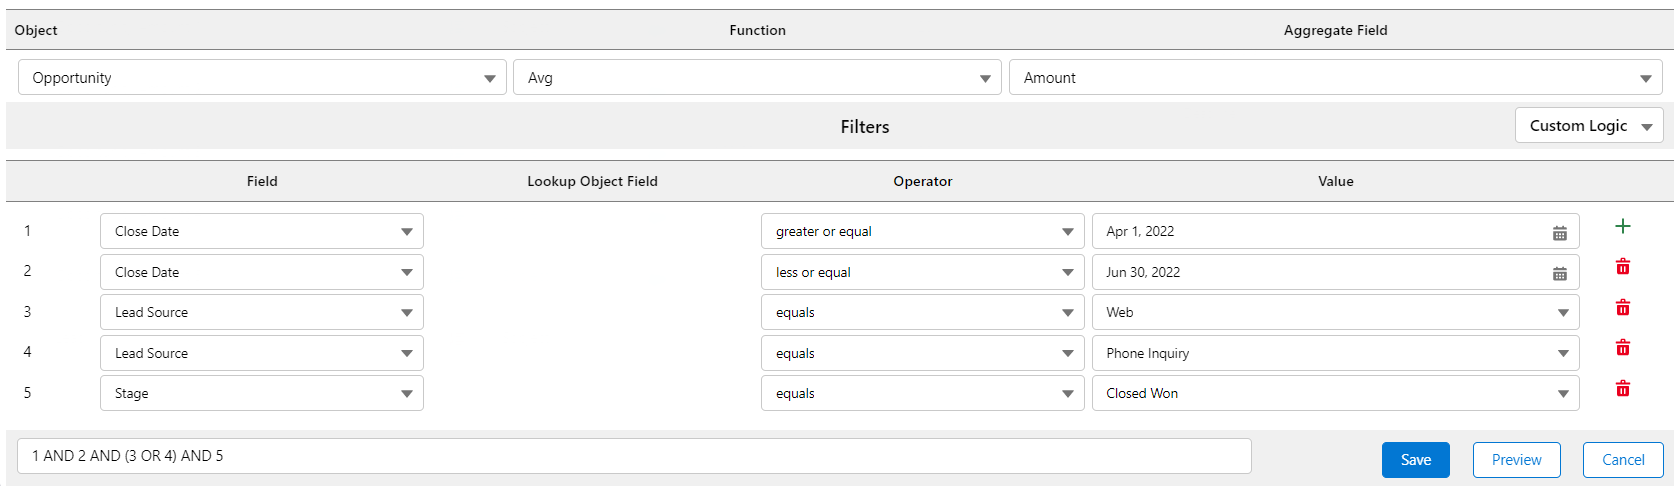Image resolution: width=1674 pixels, height=486 pixels.
Task: Open the Opportunity object dropdown
Action: (x=262, y=78)
